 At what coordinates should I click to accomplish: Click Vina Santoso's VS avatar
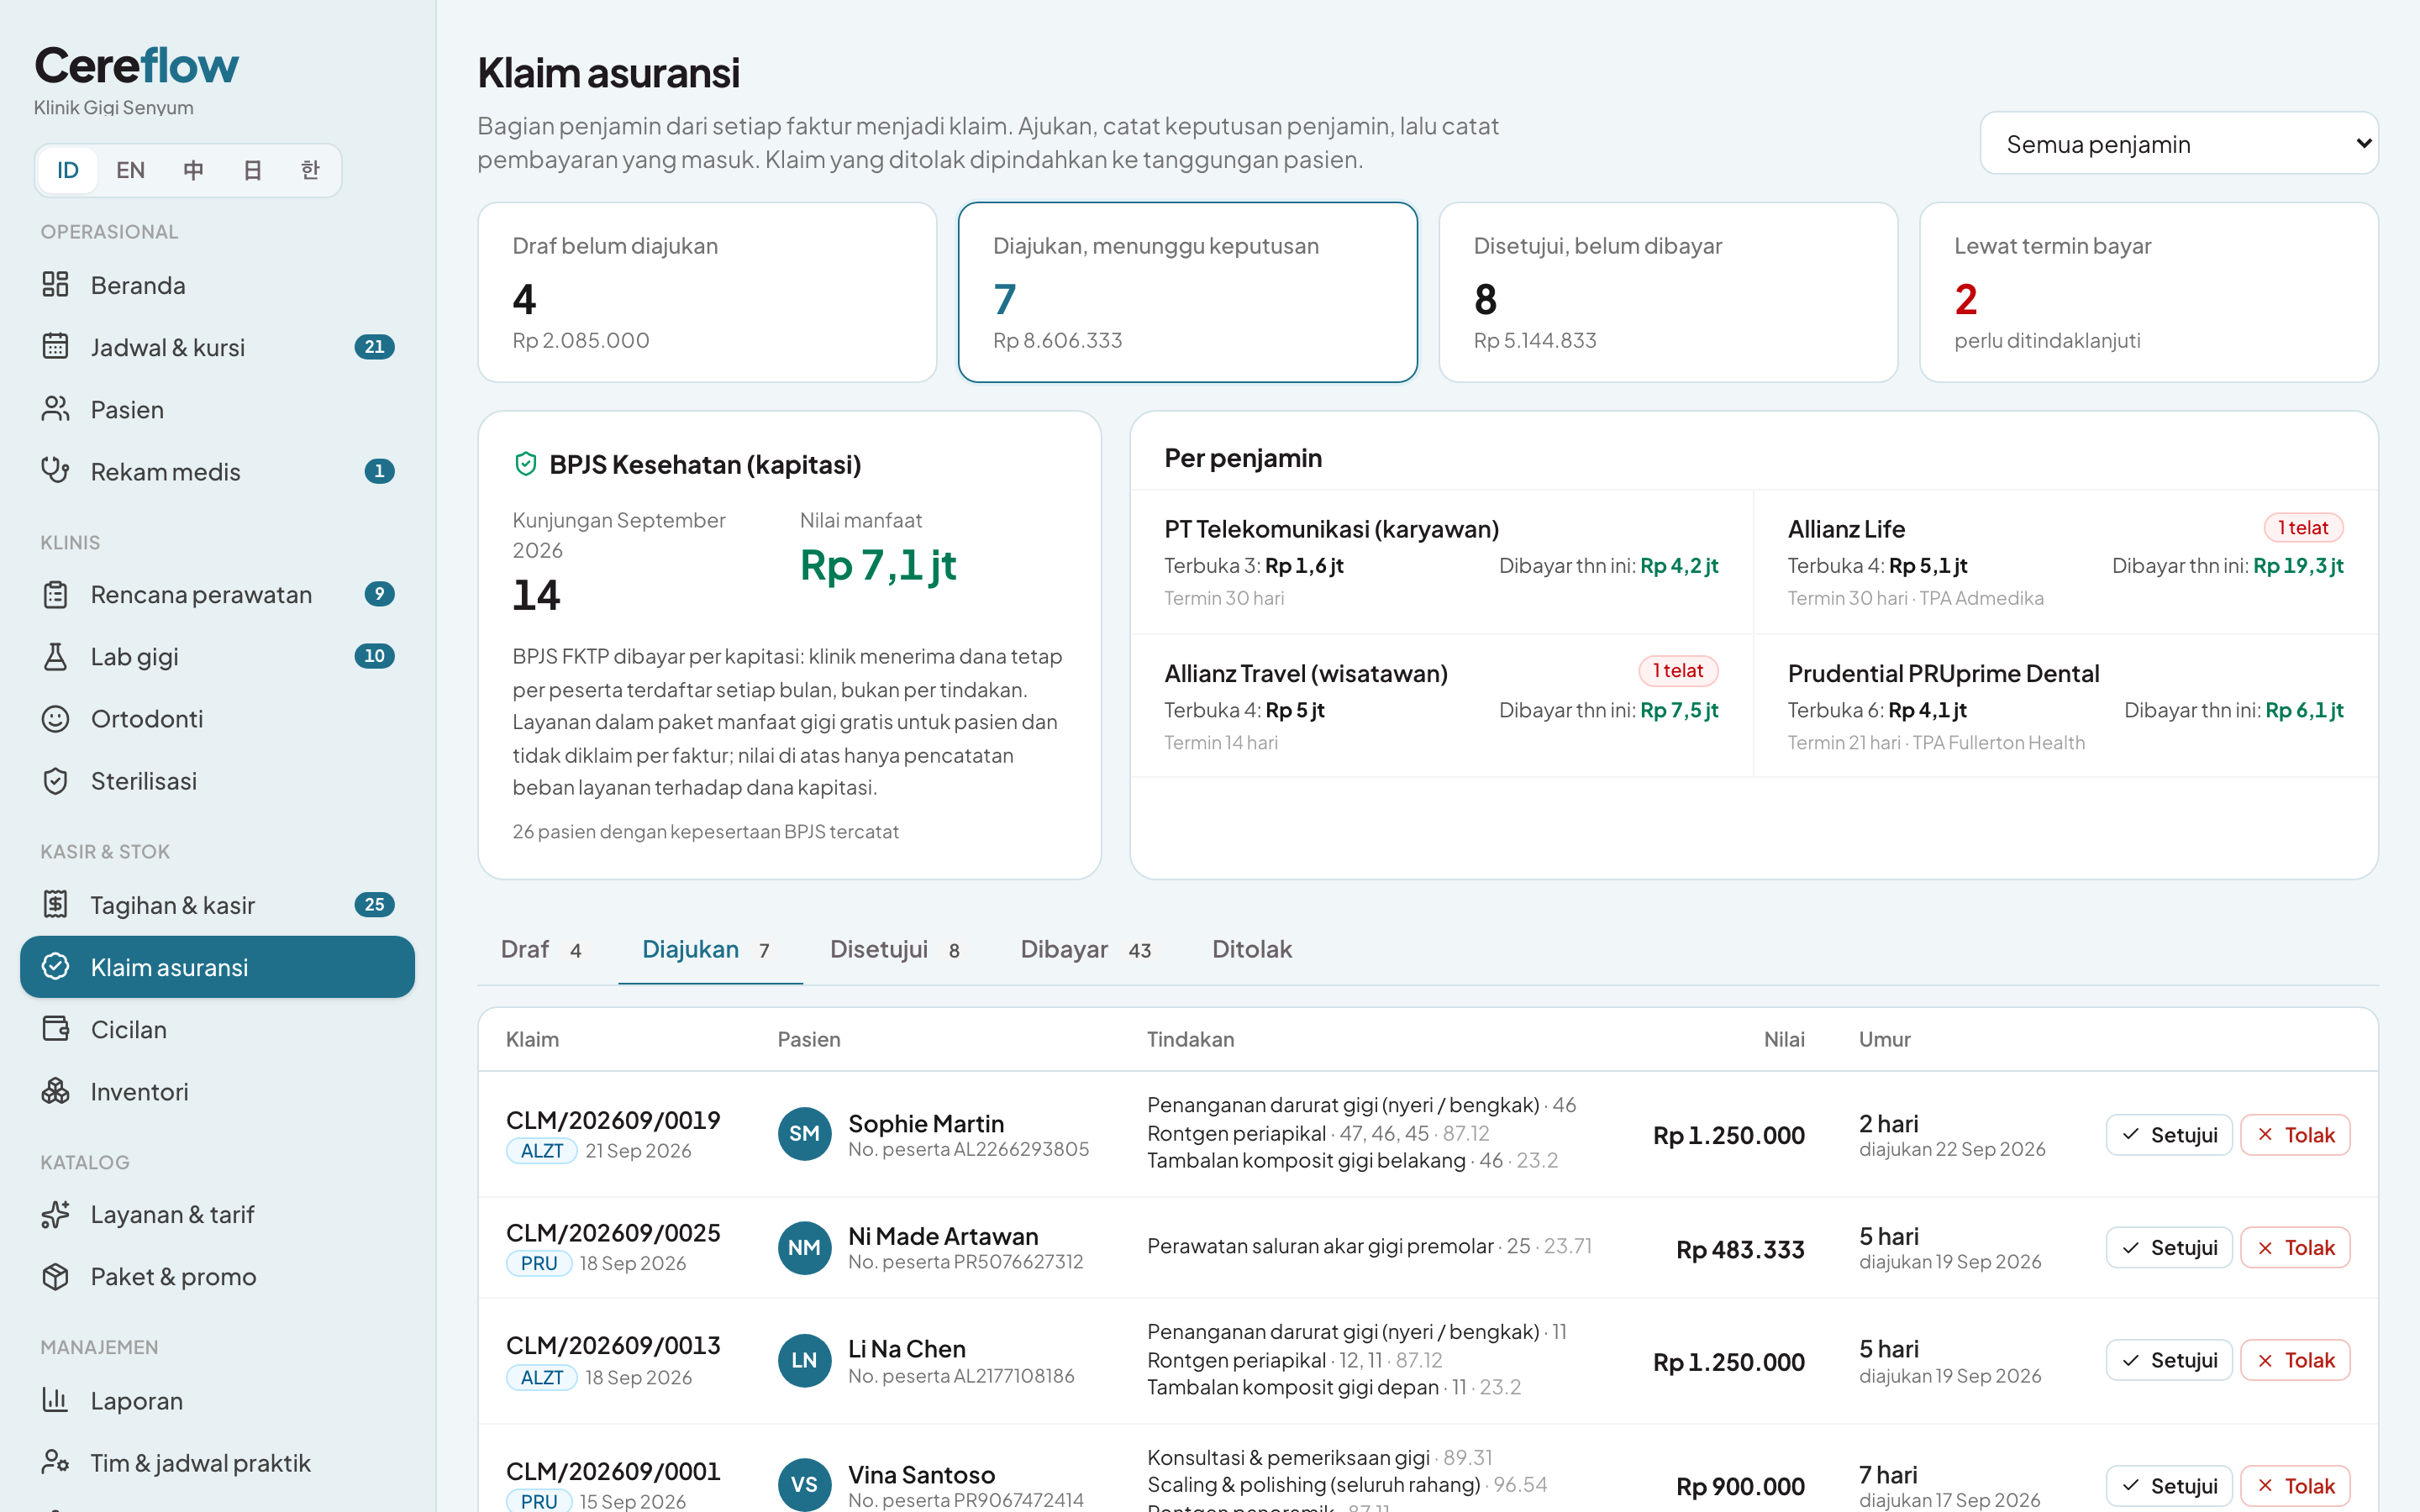[x=804, y=1485]
